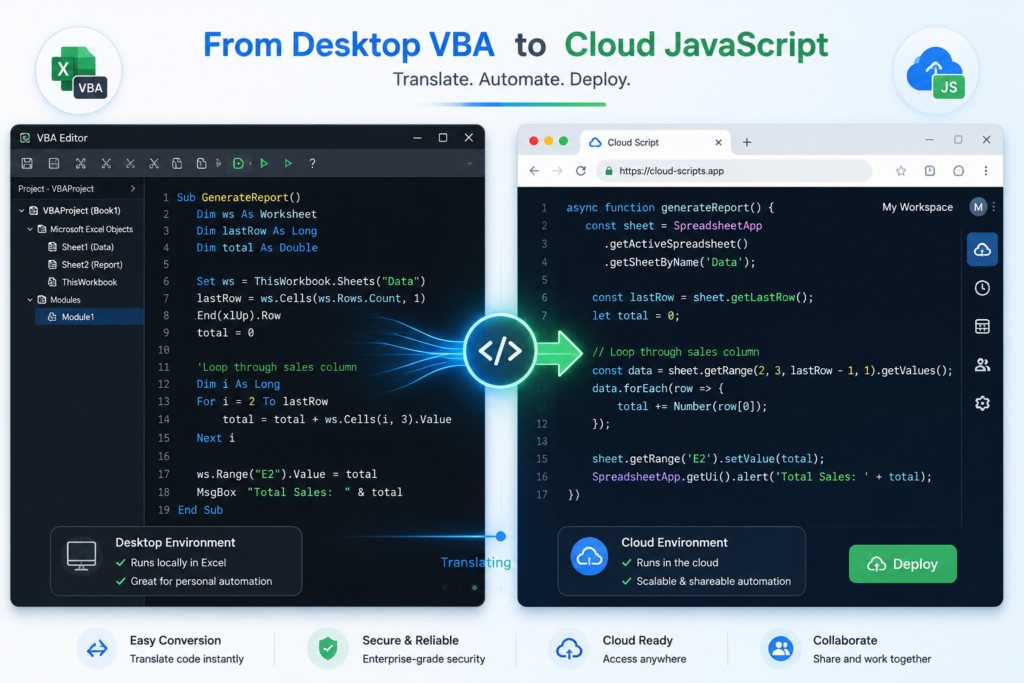The height and width of the screenshot is (683, 1024).
Task: Select ThisWorkbook in the project tree
Action: (x=89, y=282)
